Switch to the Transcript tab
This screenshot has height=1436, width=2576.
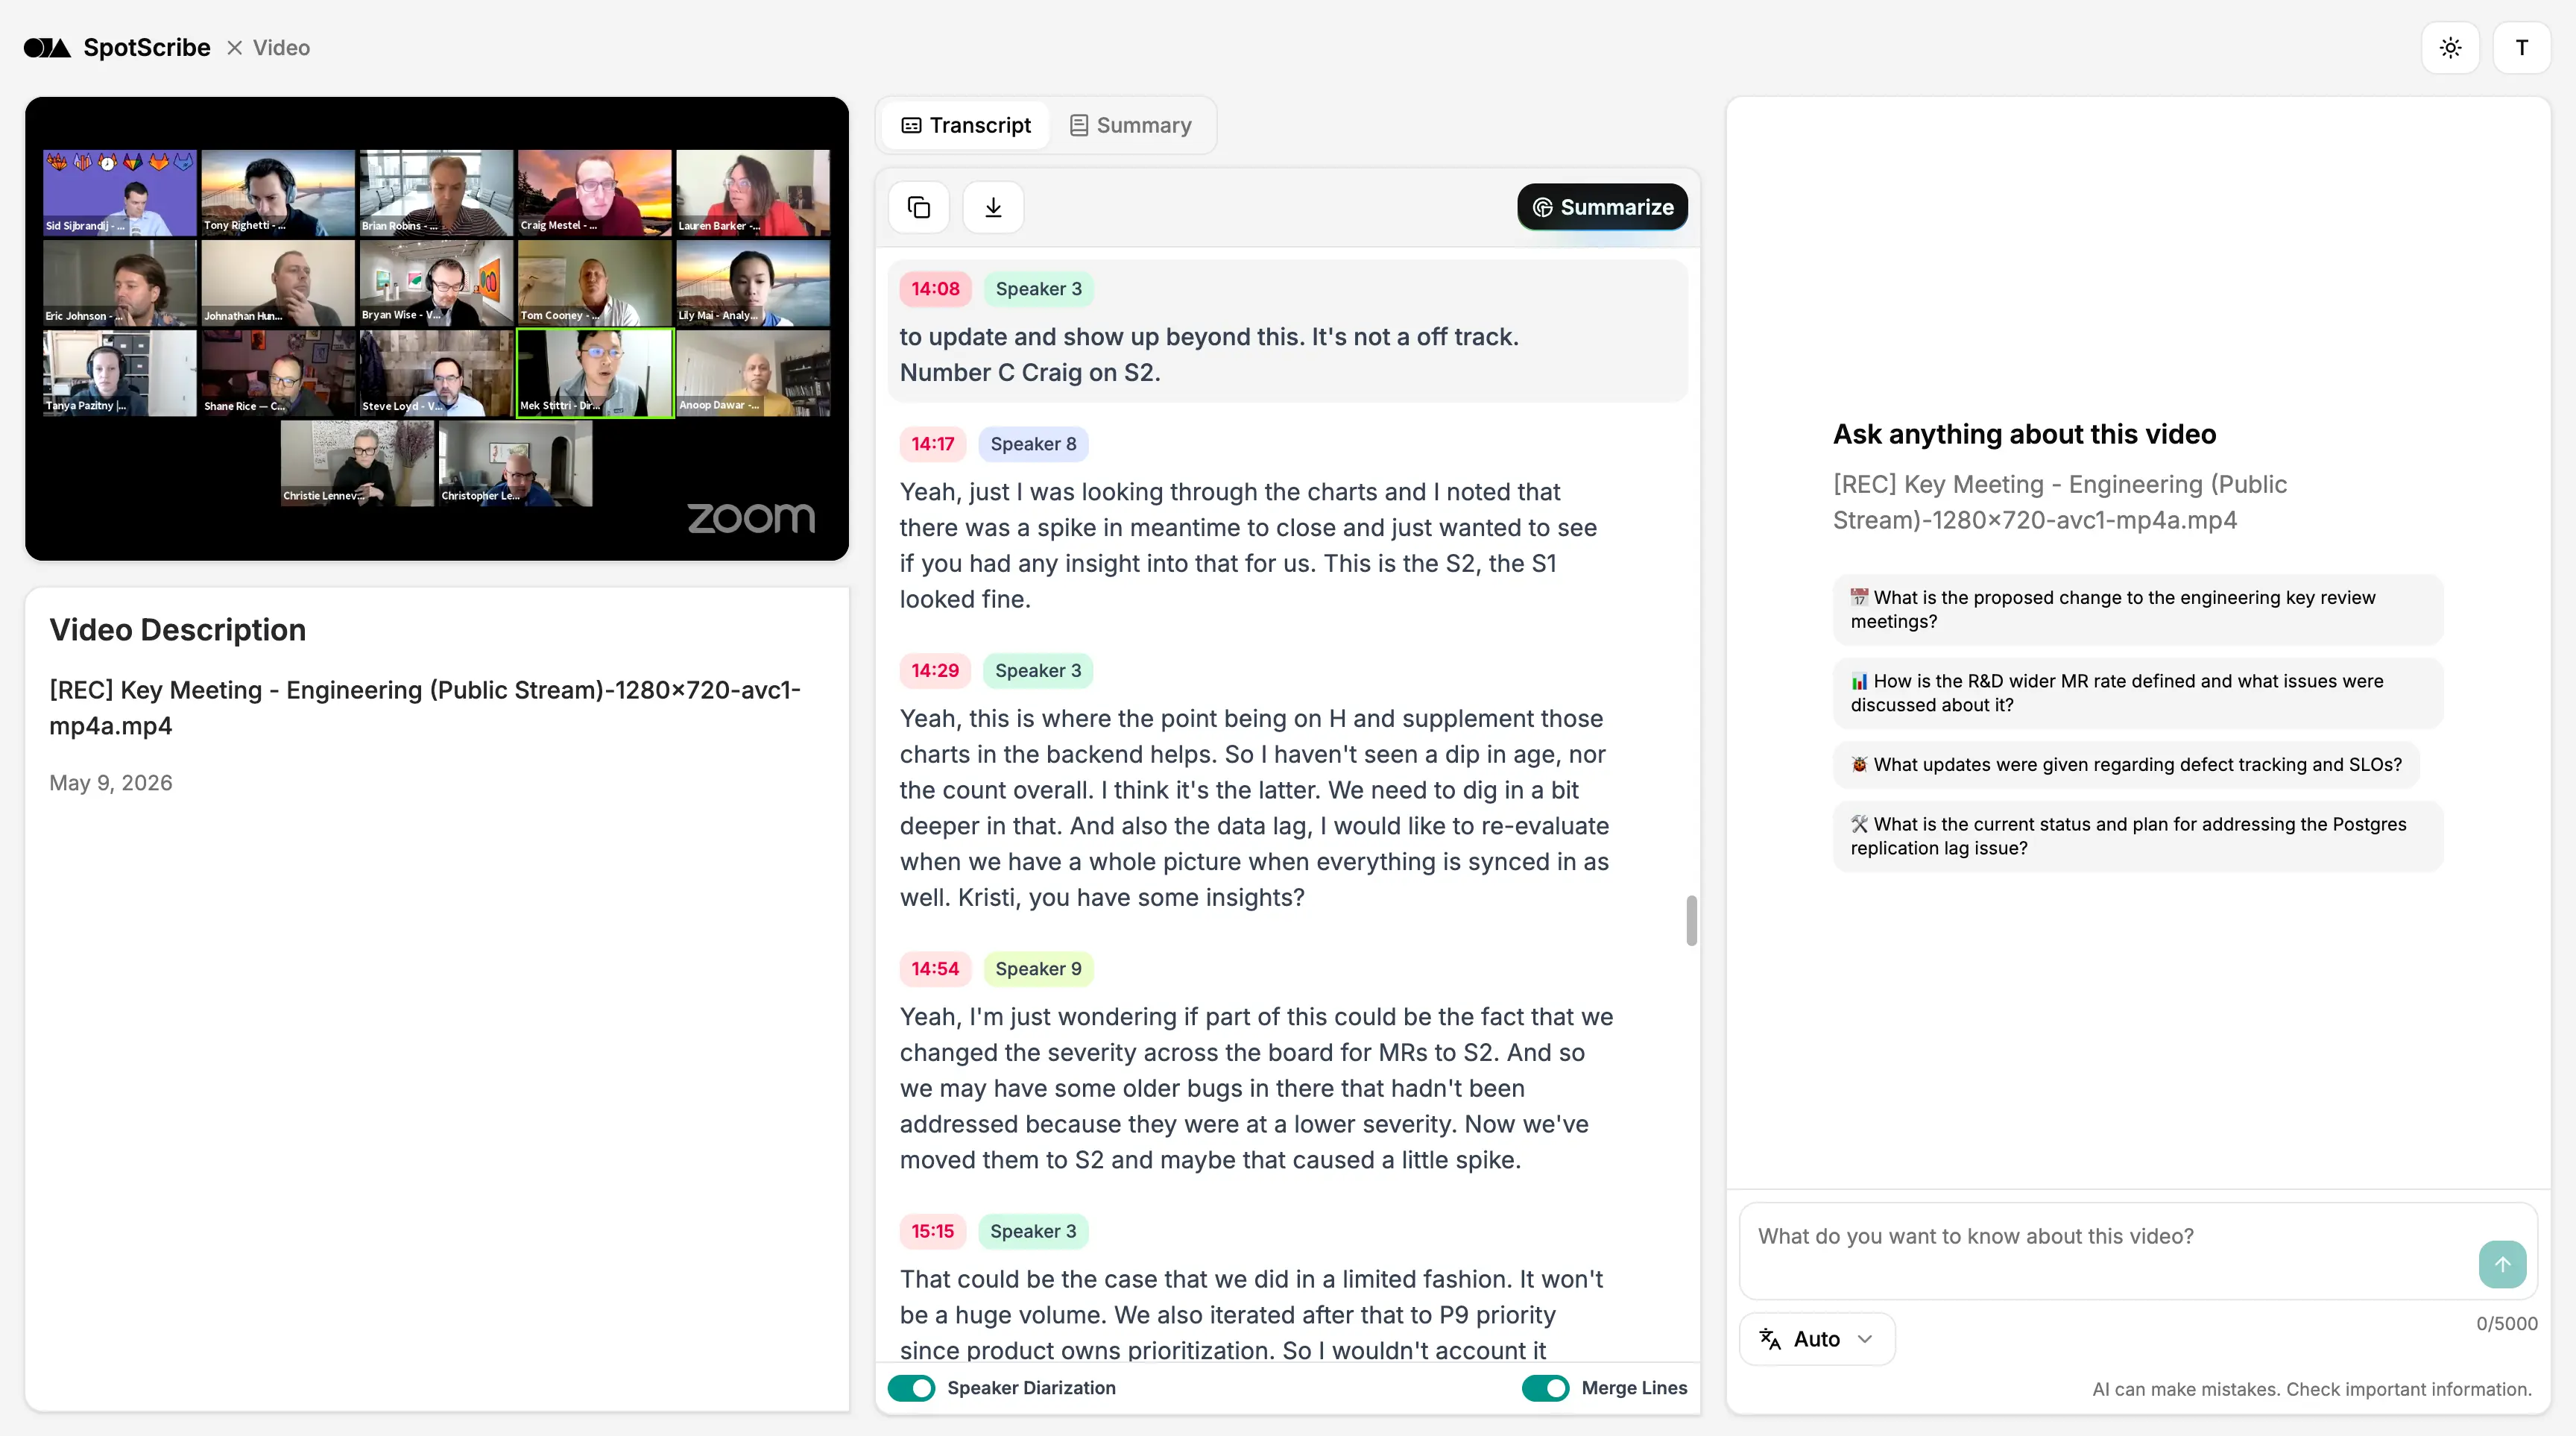pyautogui.click(x=966, y=125)
